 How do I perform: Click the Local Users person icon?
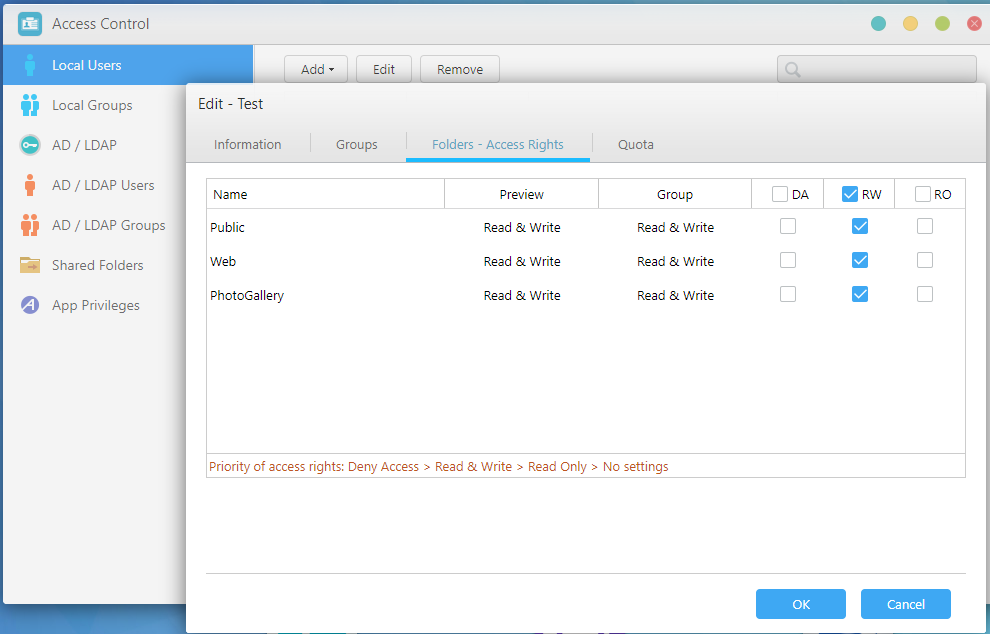(x=30, y=65)
